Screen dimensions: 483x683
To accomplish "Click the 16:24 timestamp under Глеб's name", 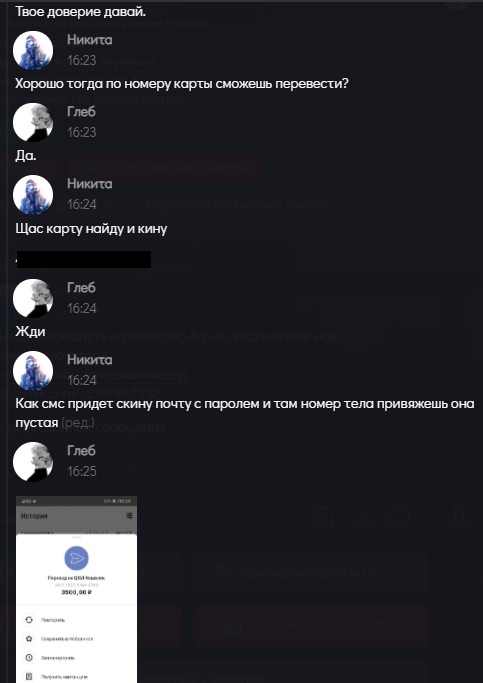I will point(81,308).
